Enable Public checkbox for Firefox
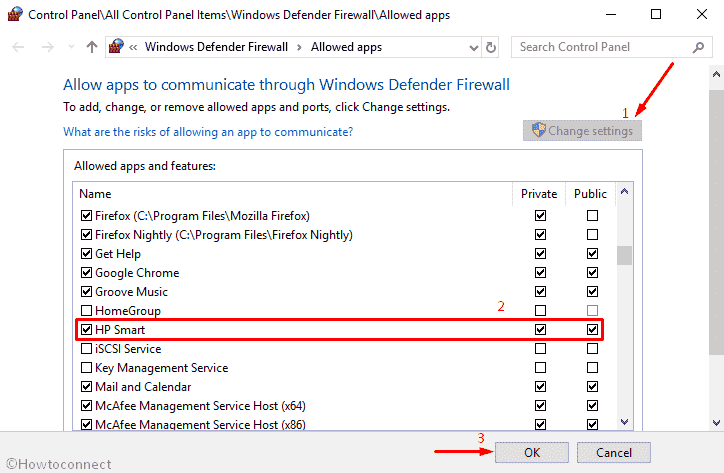The image size is (724, 473). pyautogui.click(x=592, y=216)
